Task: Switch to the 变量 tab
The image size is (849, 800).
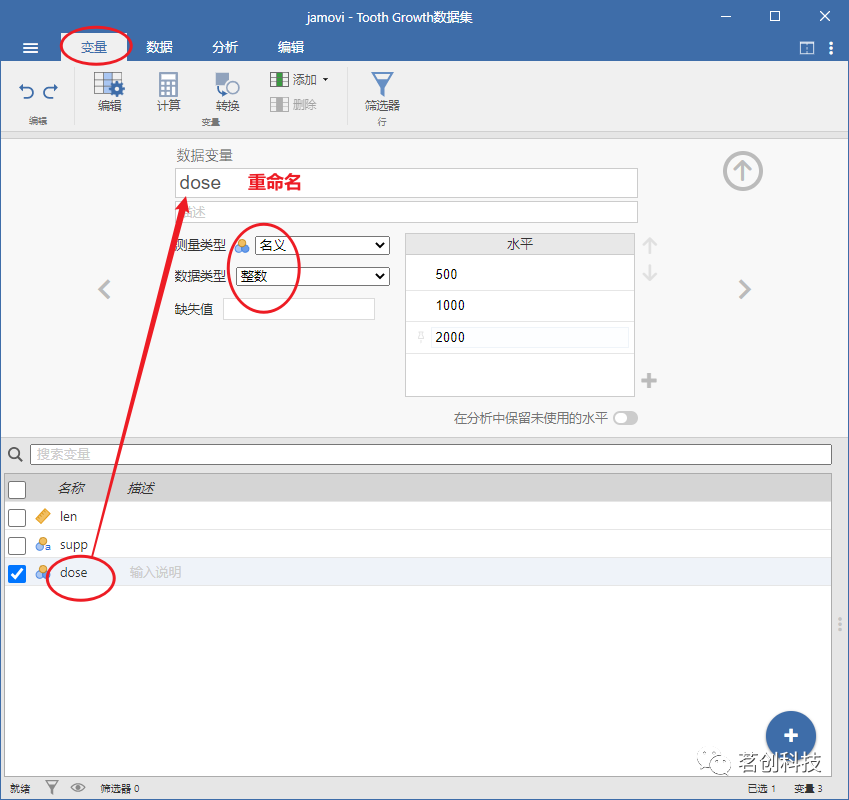Action: tap(94, 47)
